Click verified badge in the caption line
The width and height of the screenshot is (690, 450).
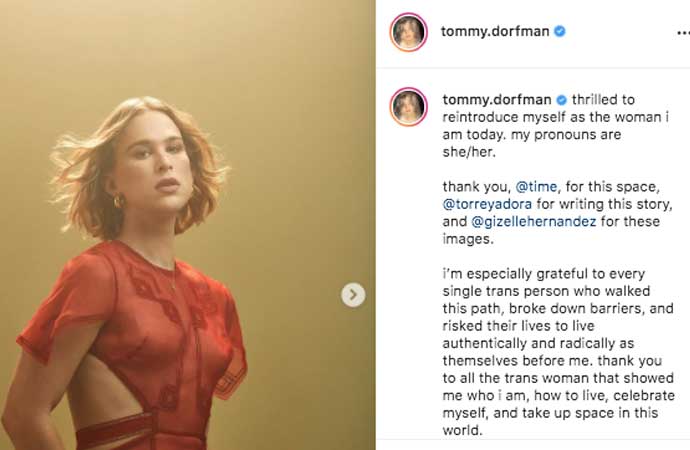[x=561, y=100]
